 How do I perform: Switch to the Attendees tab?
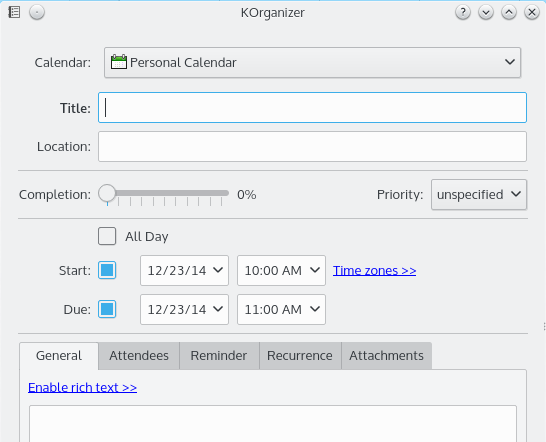139,356
